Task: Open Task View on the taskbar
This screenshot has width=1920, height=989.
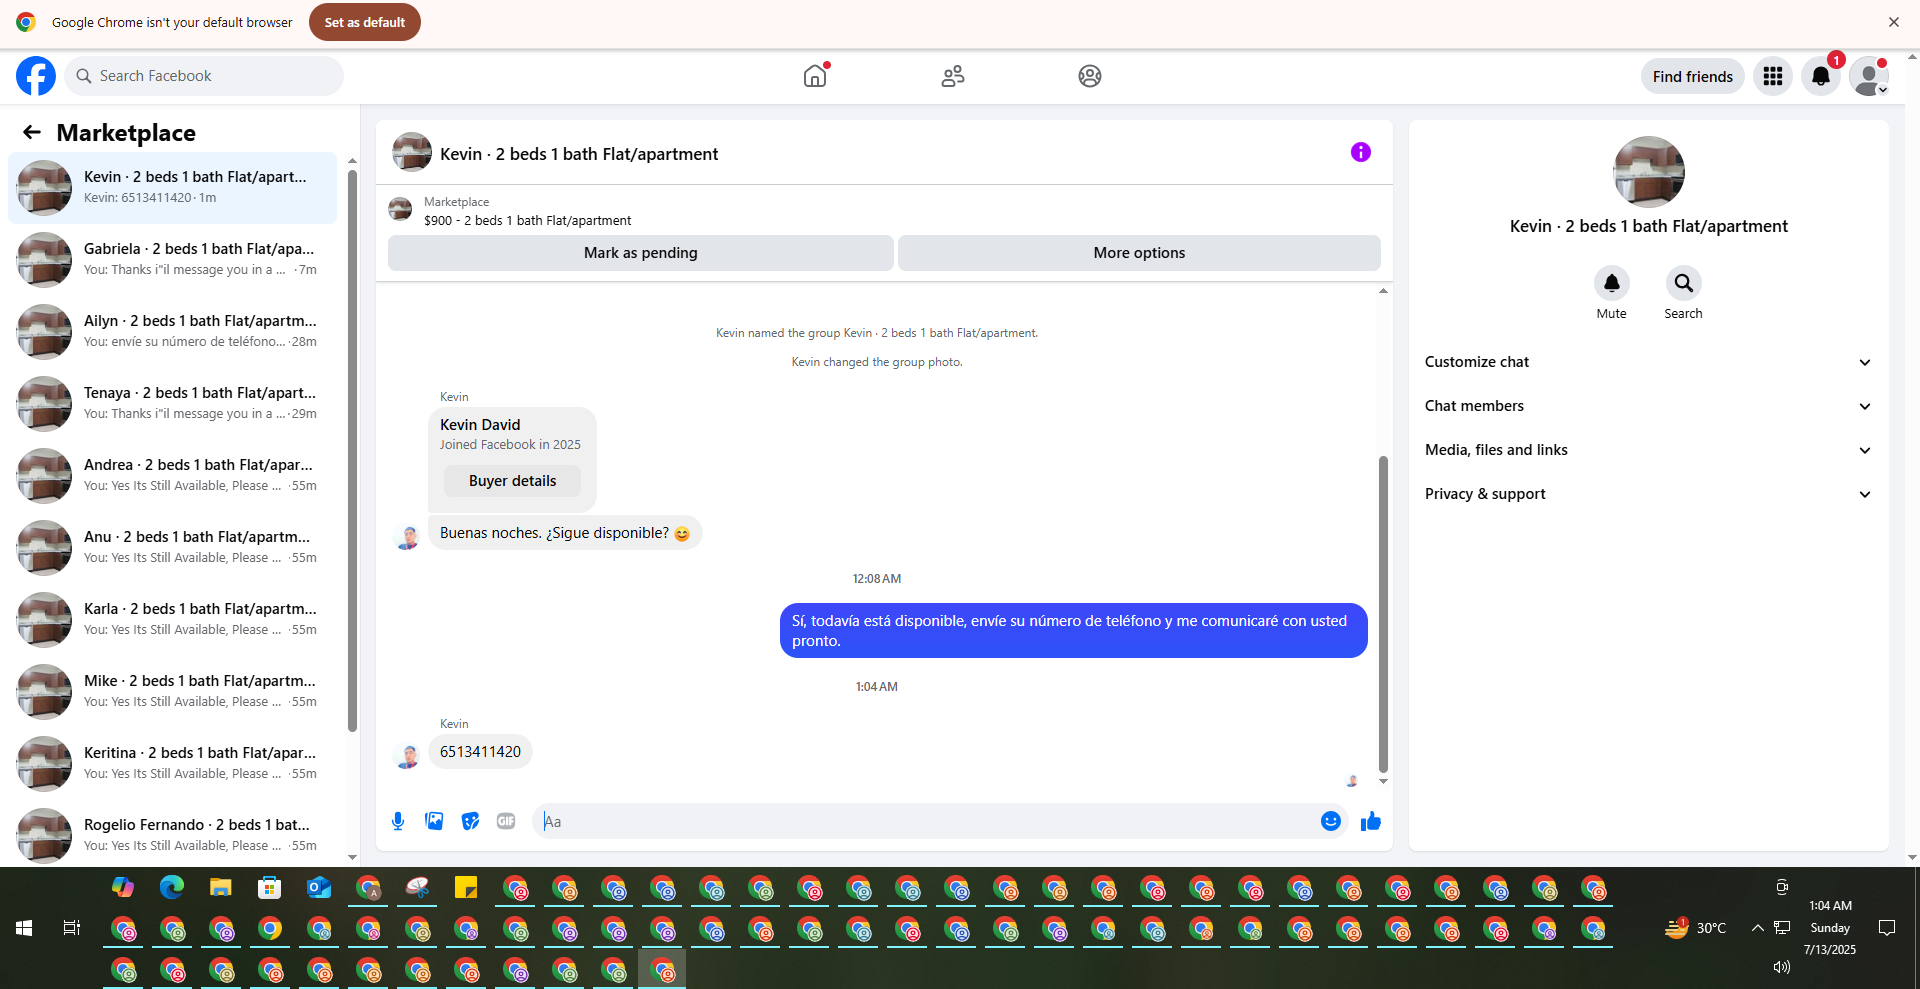Action: pos(71,928)
